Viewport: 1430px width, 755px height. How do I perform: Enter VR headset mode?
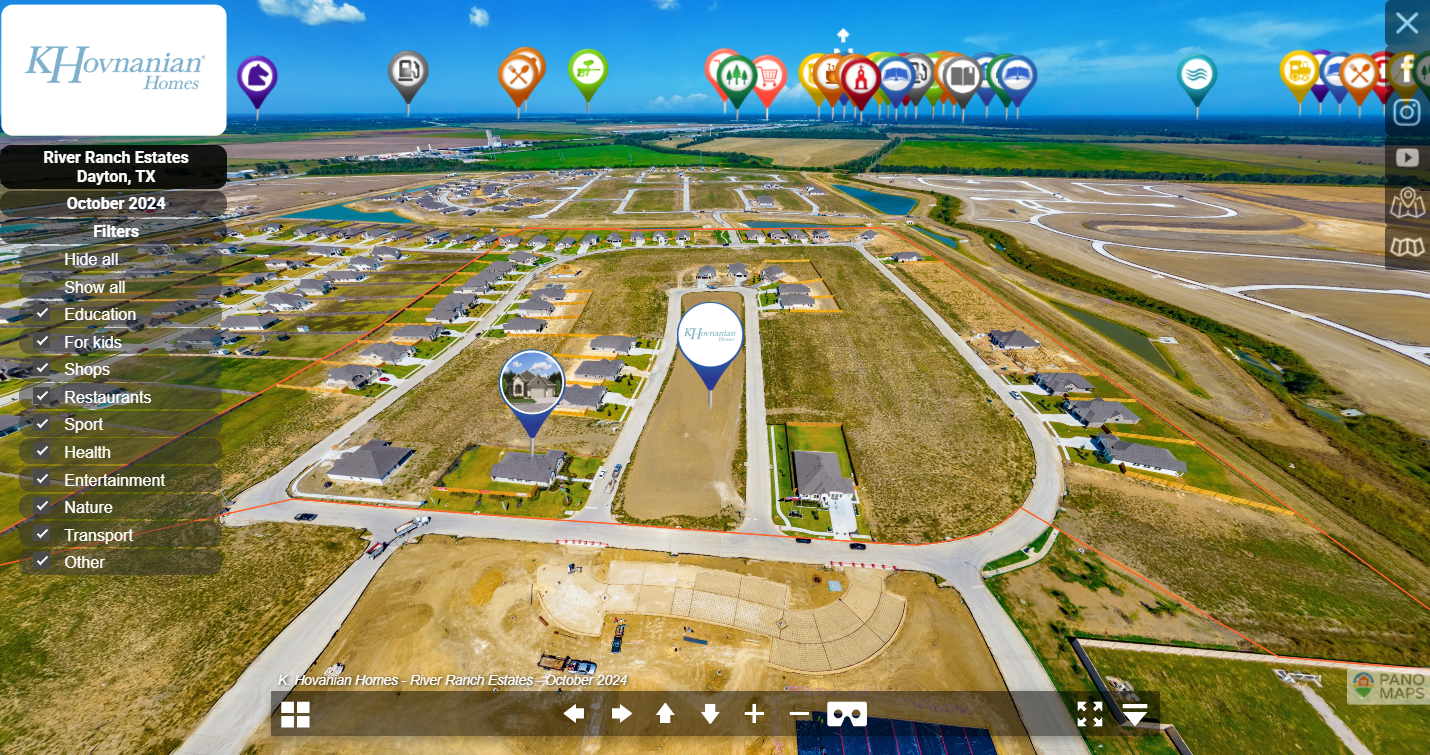click(846, 714)
